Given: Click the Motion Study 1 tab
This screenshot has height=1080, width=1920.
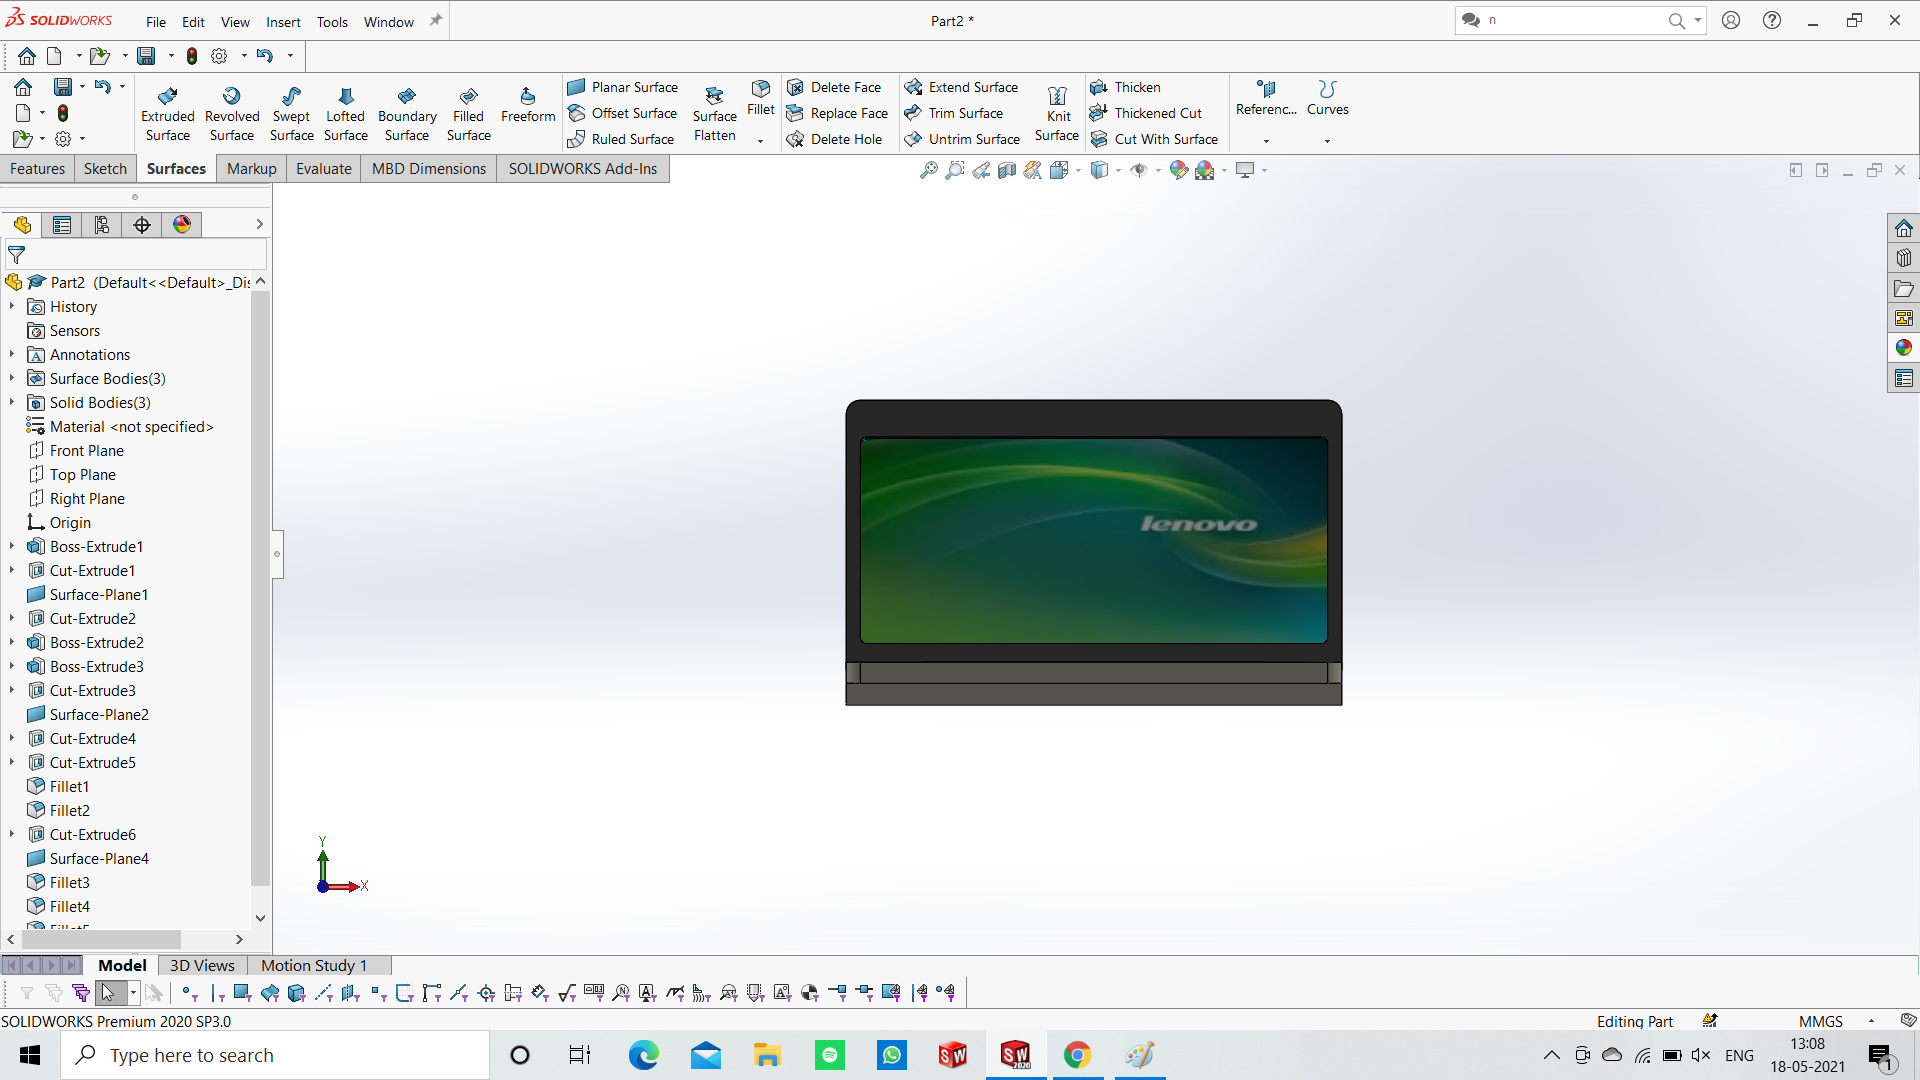Looking at the screenshot, I should pos(314,965).
